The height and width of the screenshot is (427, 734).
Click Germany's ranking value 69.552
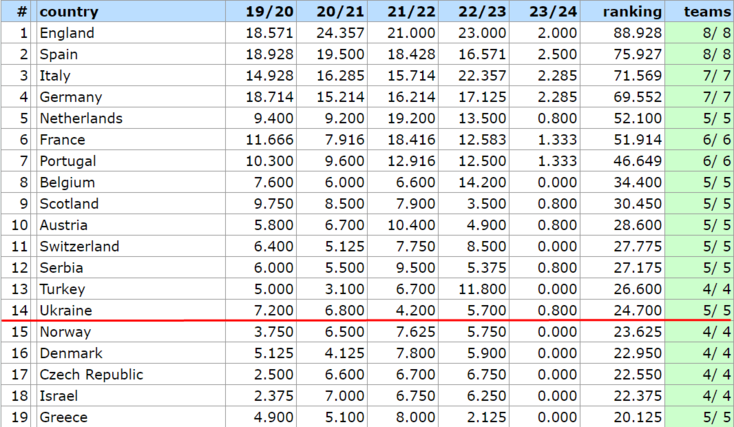(x=638, y=97)
